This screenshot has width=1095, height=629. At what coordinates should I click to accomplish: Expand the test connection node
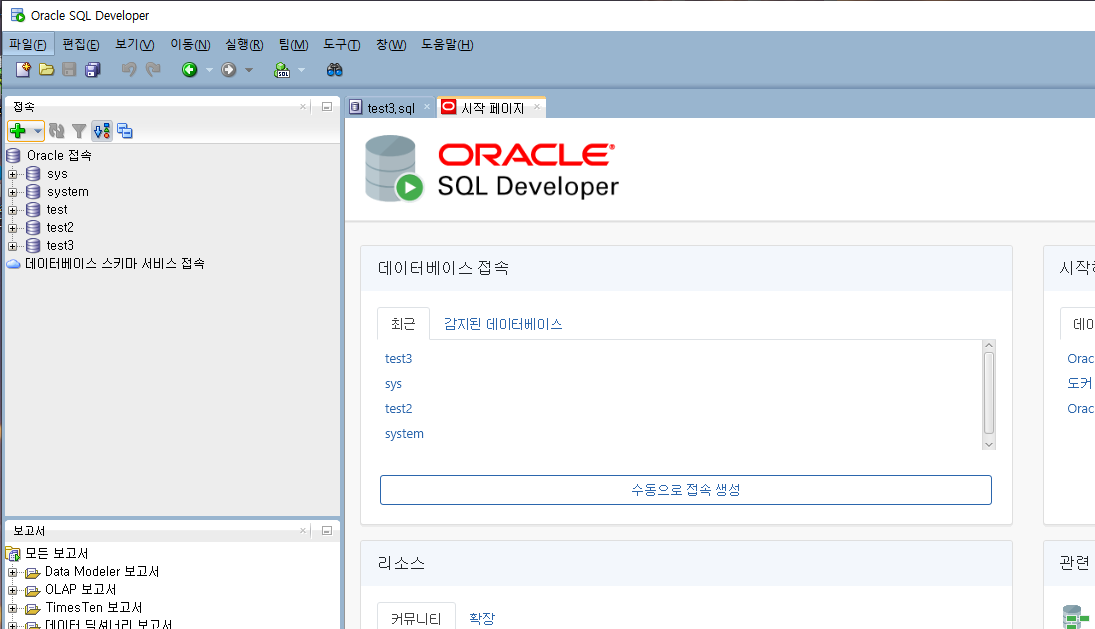13,210
